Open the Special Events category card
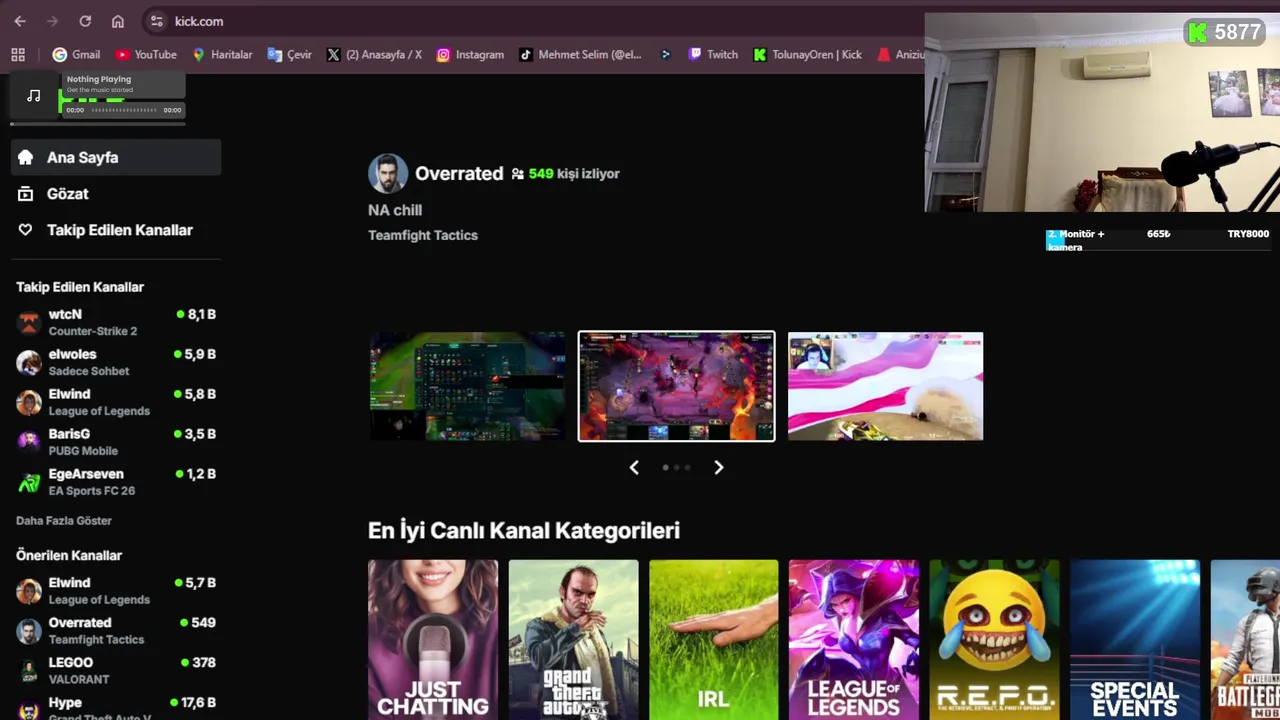The height and width of the screenshot is (720, 1280). coord(1135,640)
